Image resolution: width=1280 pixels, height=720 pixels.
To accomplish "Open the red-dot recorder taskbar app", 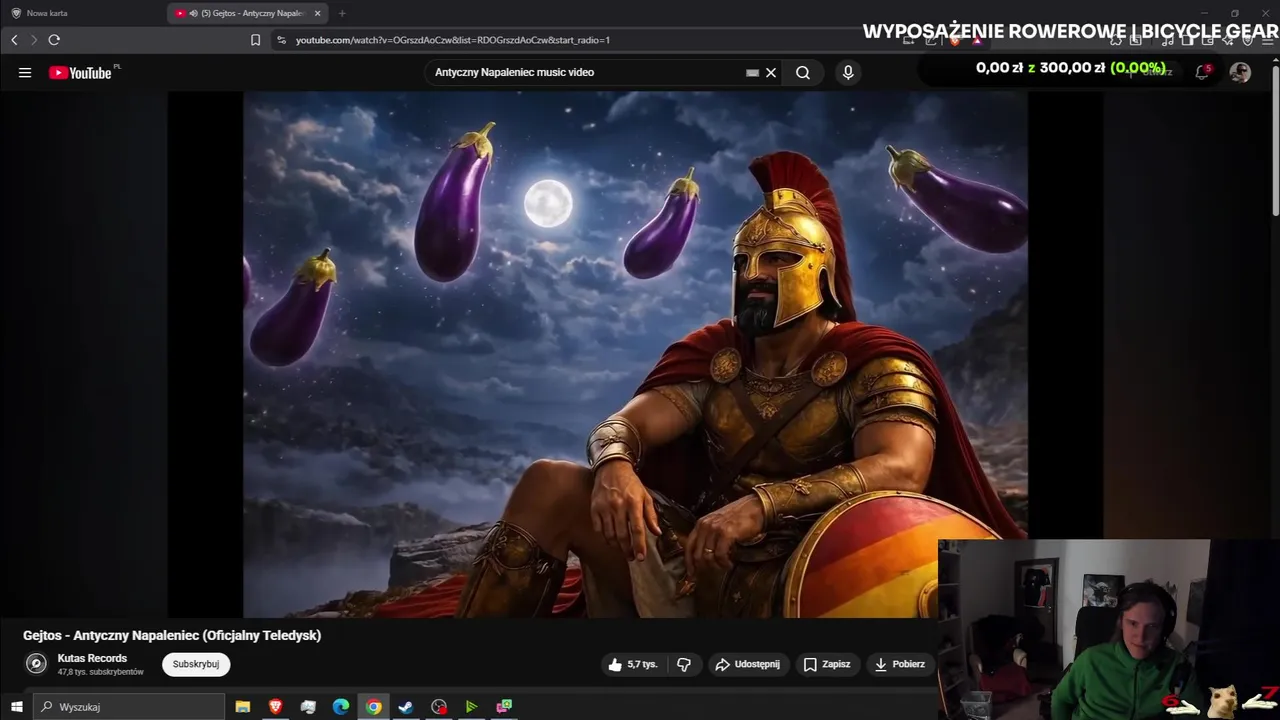I will click(x=439, y=706).
